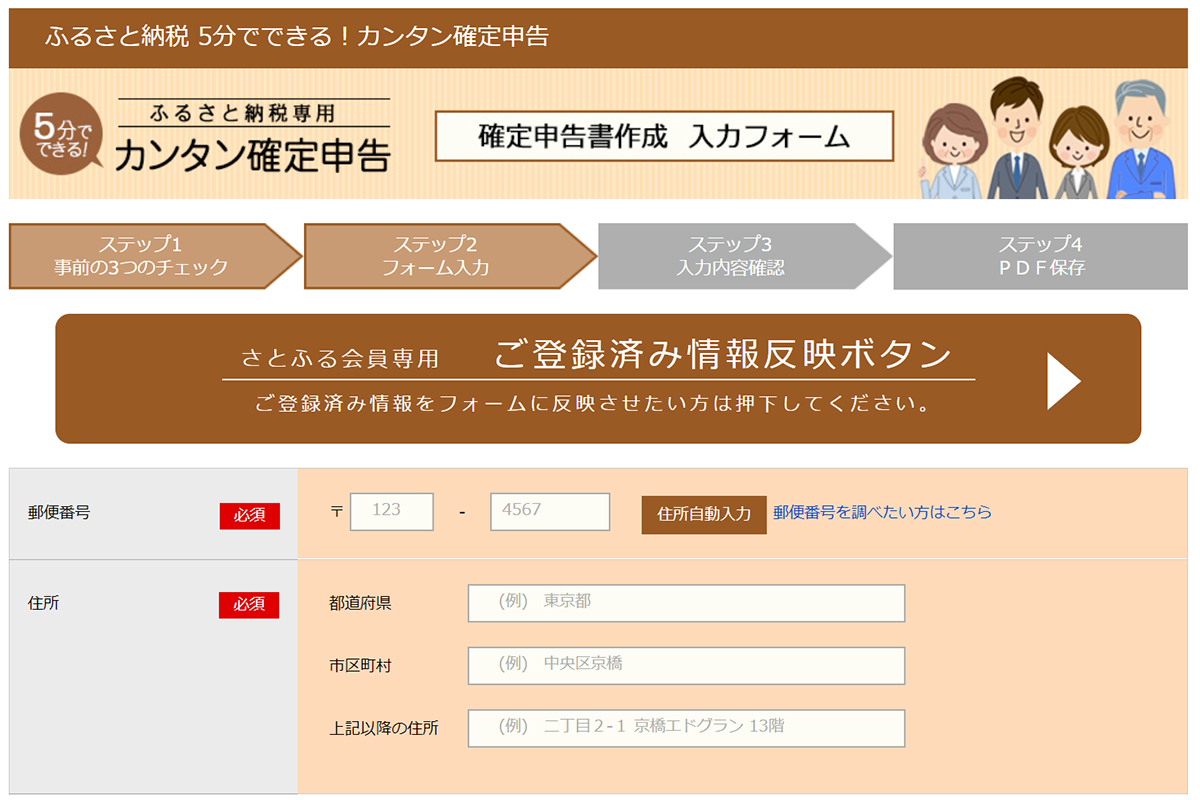The image size is (1200, 800).
Task: Click the red 必須 badge beside 住所
Action: tap(249, 605)
